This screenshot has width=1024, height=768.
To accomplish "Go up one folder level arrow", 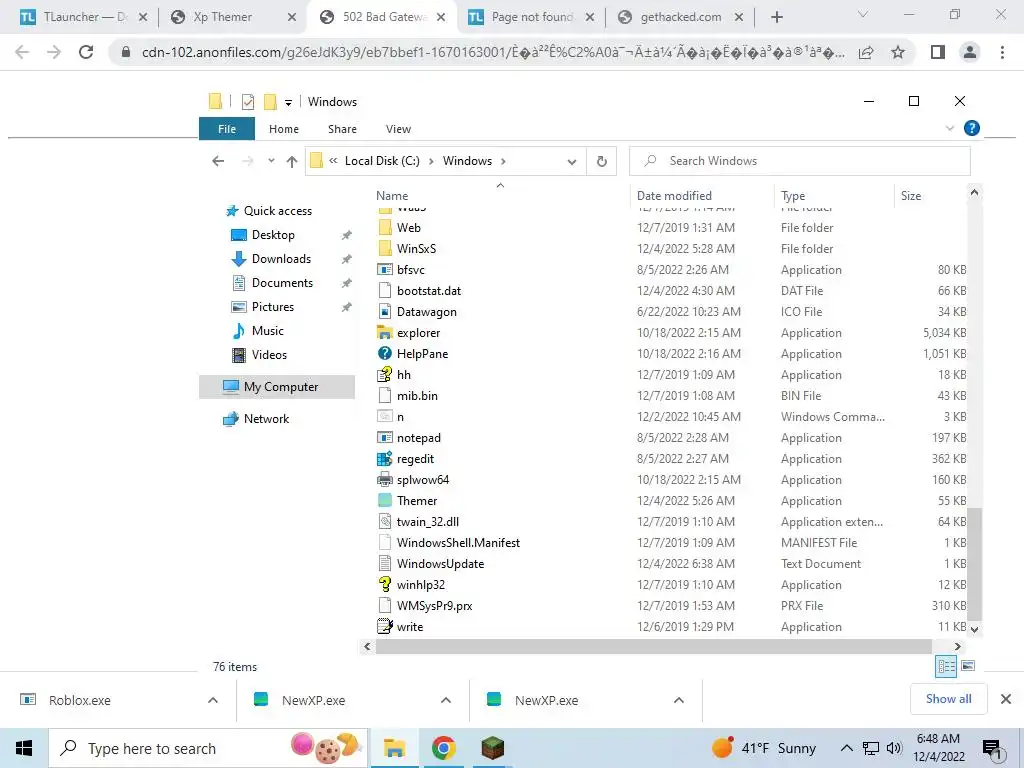I will pyautogui.click(x=292, y=161).
